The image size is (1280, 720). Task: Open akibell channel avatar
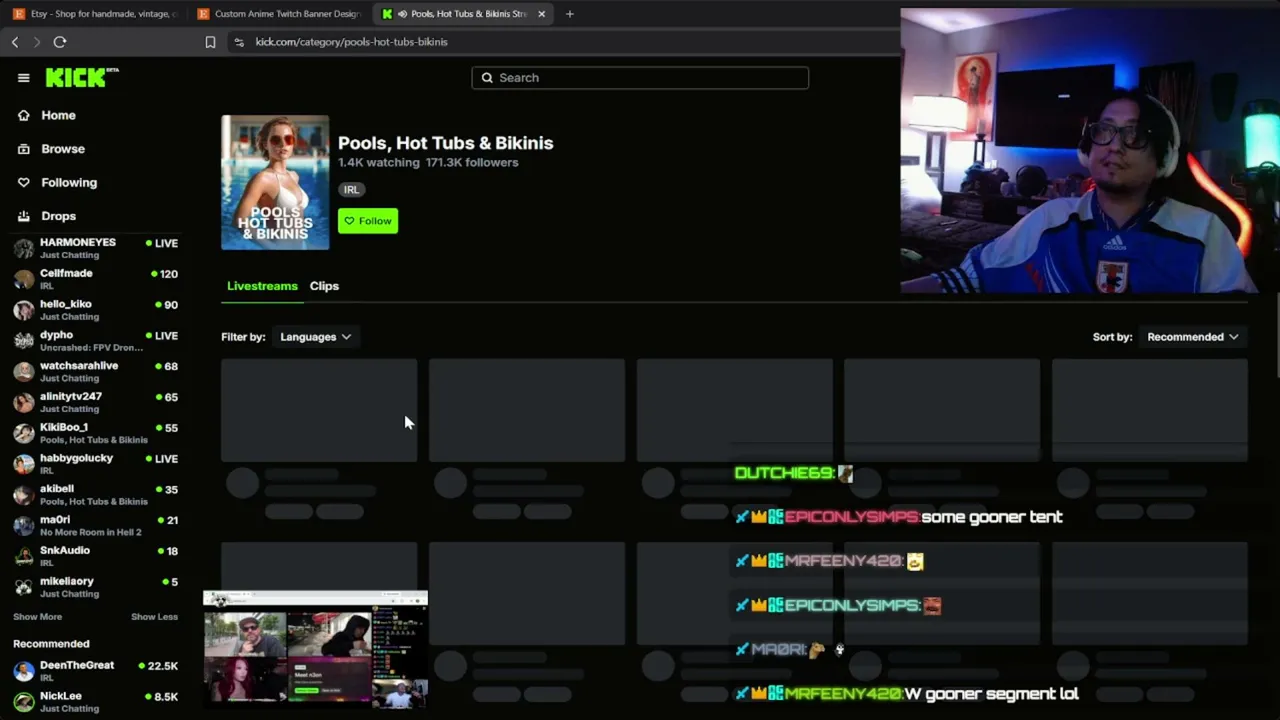click(x=24, y=495)
